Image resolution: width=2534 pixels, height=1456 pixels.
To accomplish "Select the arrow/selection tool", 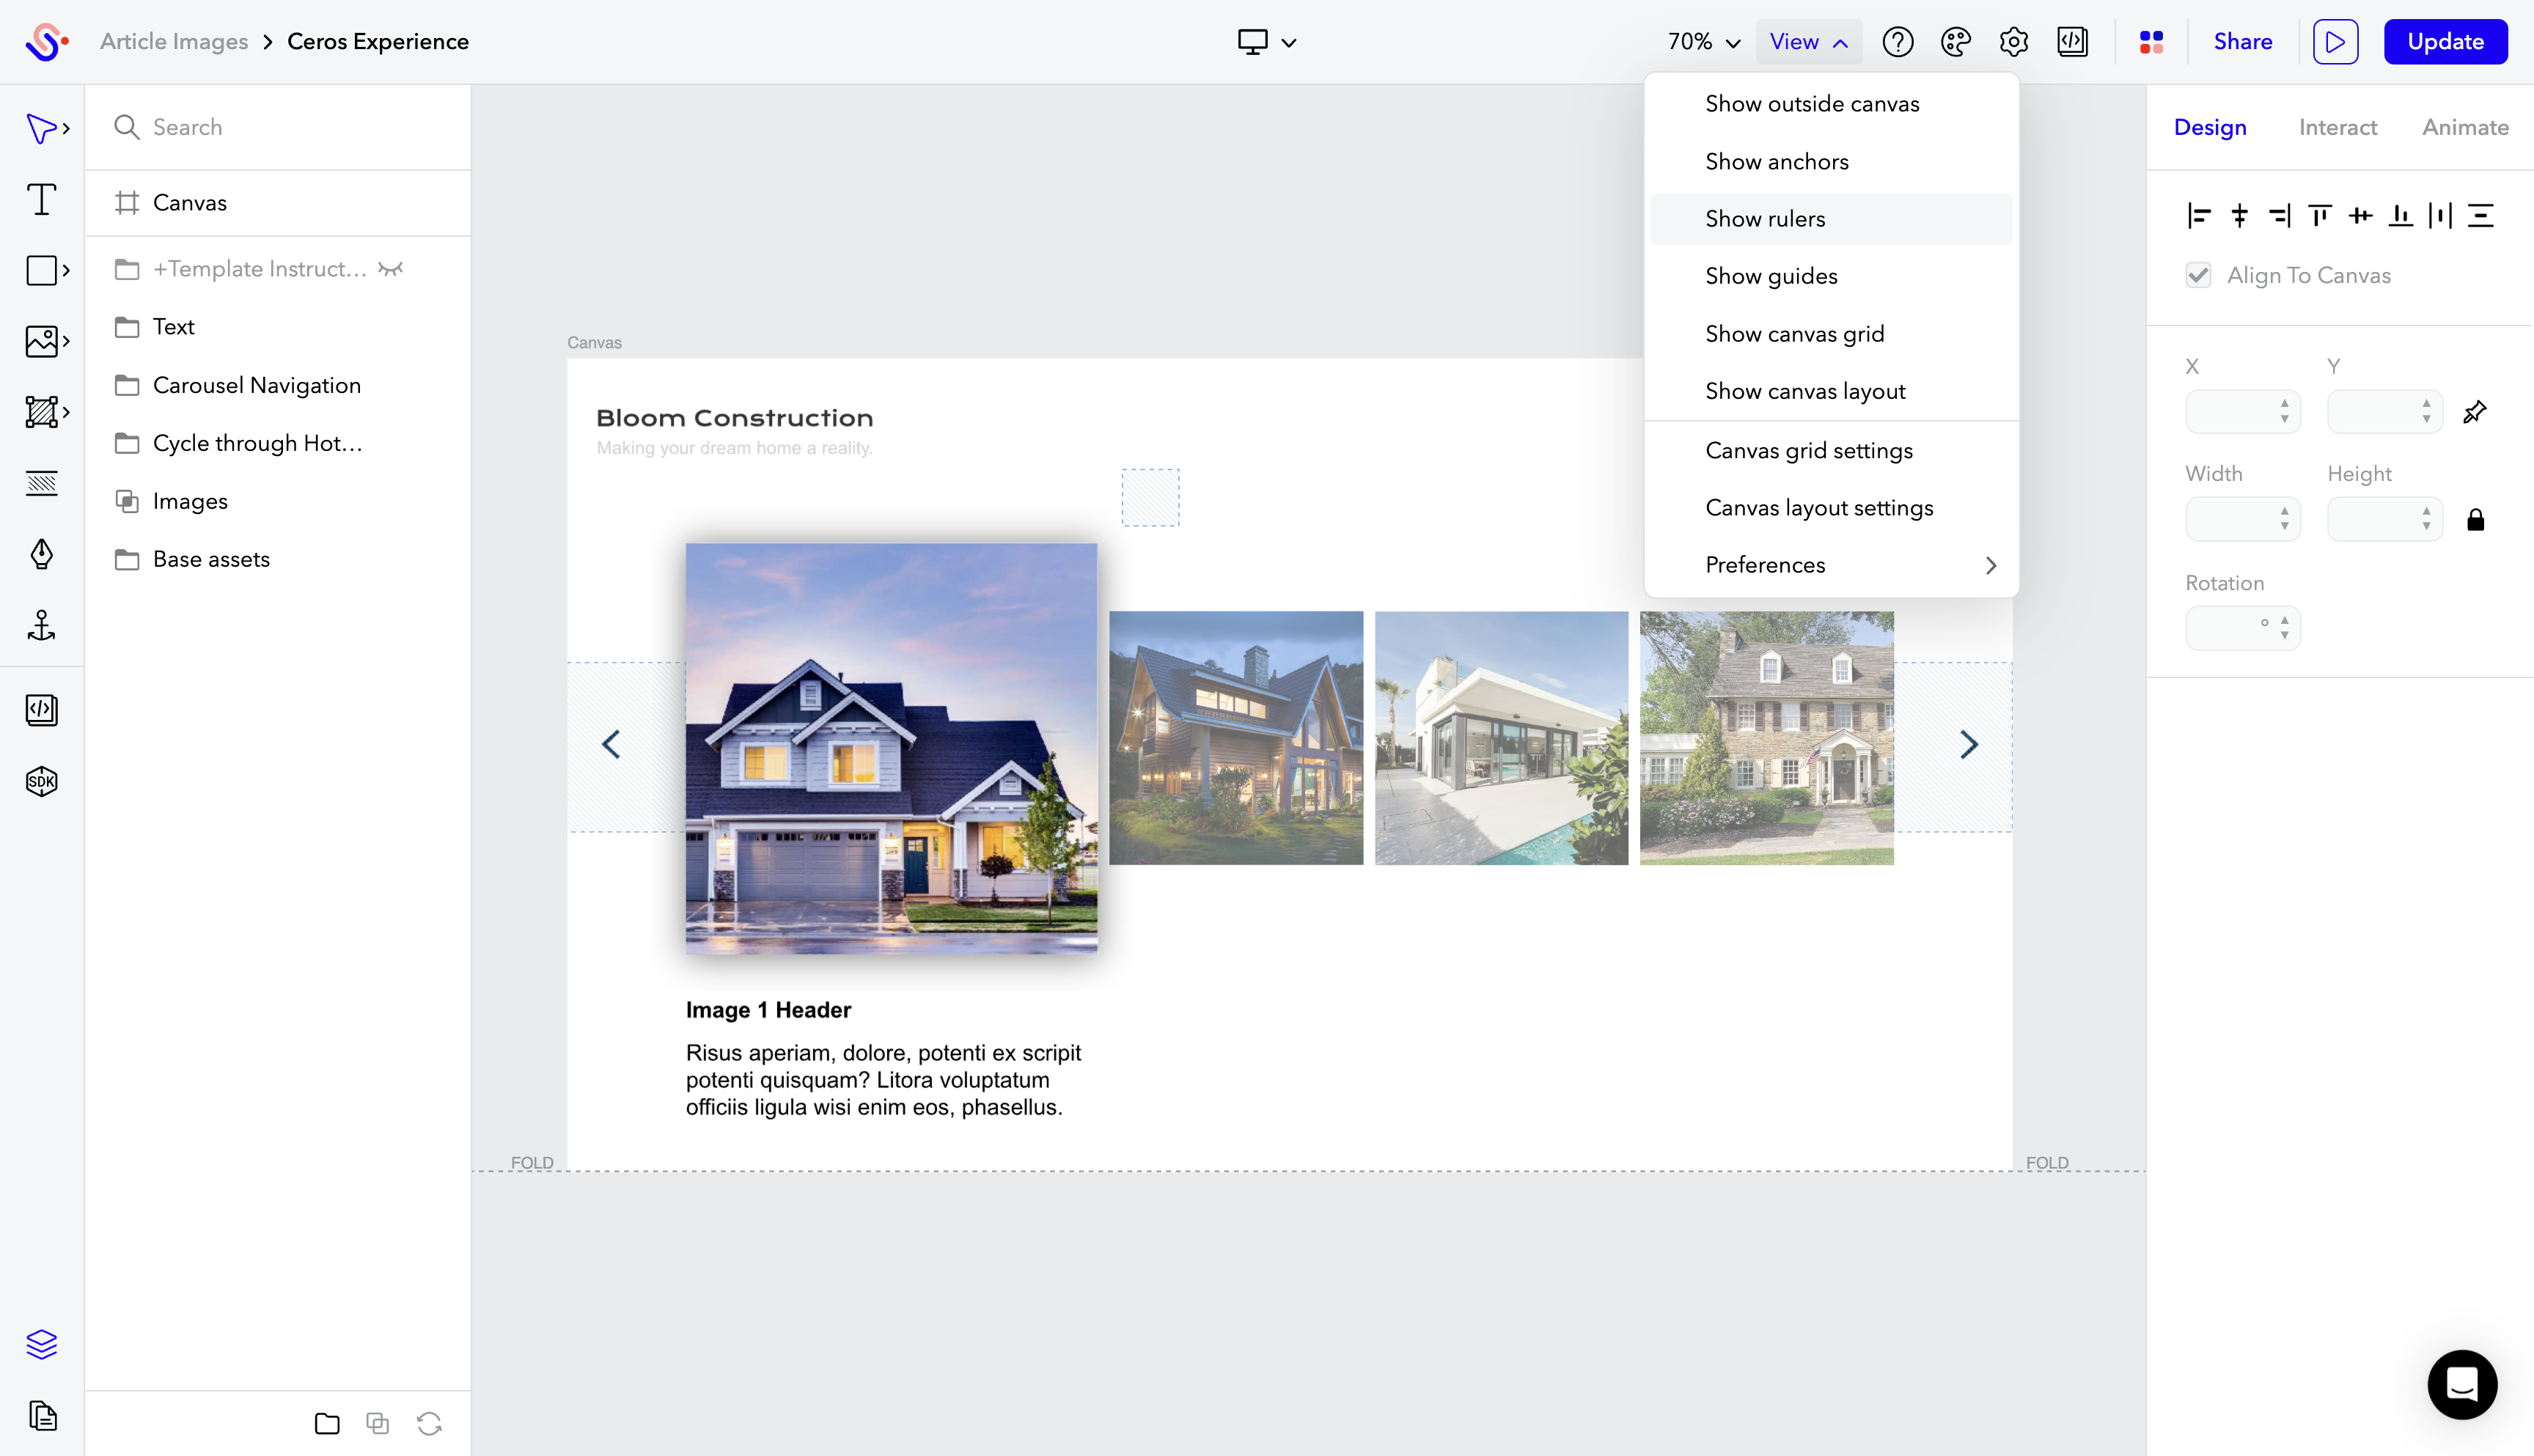I will click(x=42, y=129).
